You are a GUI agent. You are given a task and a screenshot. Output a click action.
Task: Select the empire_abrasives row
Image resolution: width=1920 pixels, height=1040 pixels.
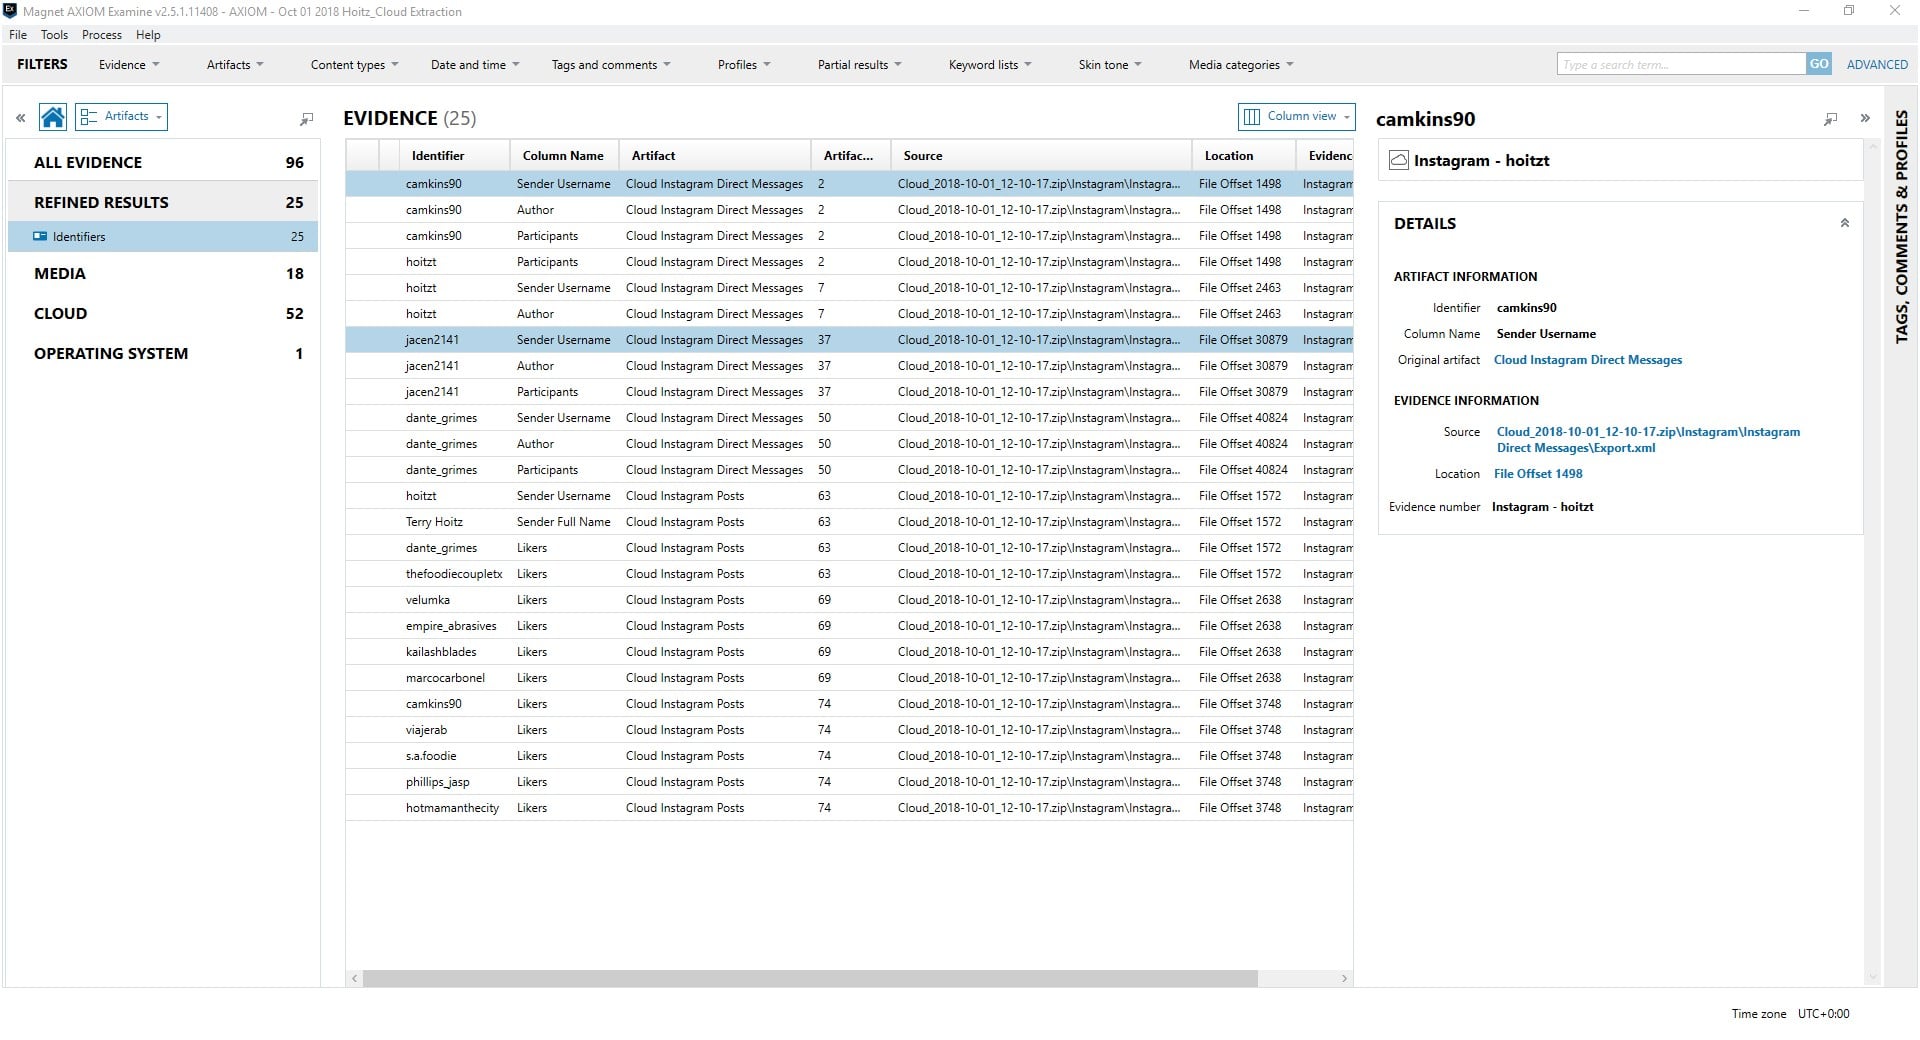click(850, 626)
